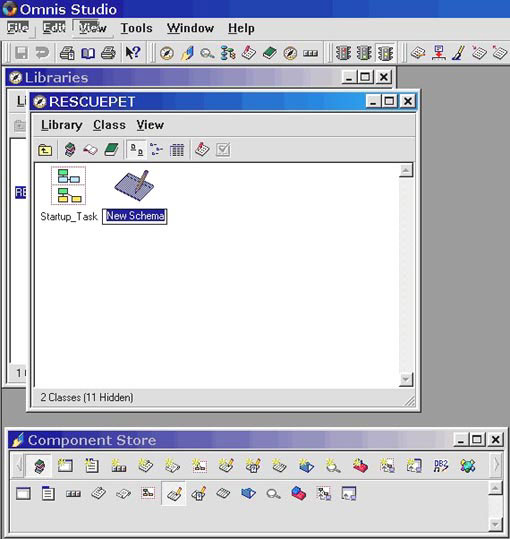
Task: Click the three-box toolbar icon in main toolbar
Action: pos(310,53)
